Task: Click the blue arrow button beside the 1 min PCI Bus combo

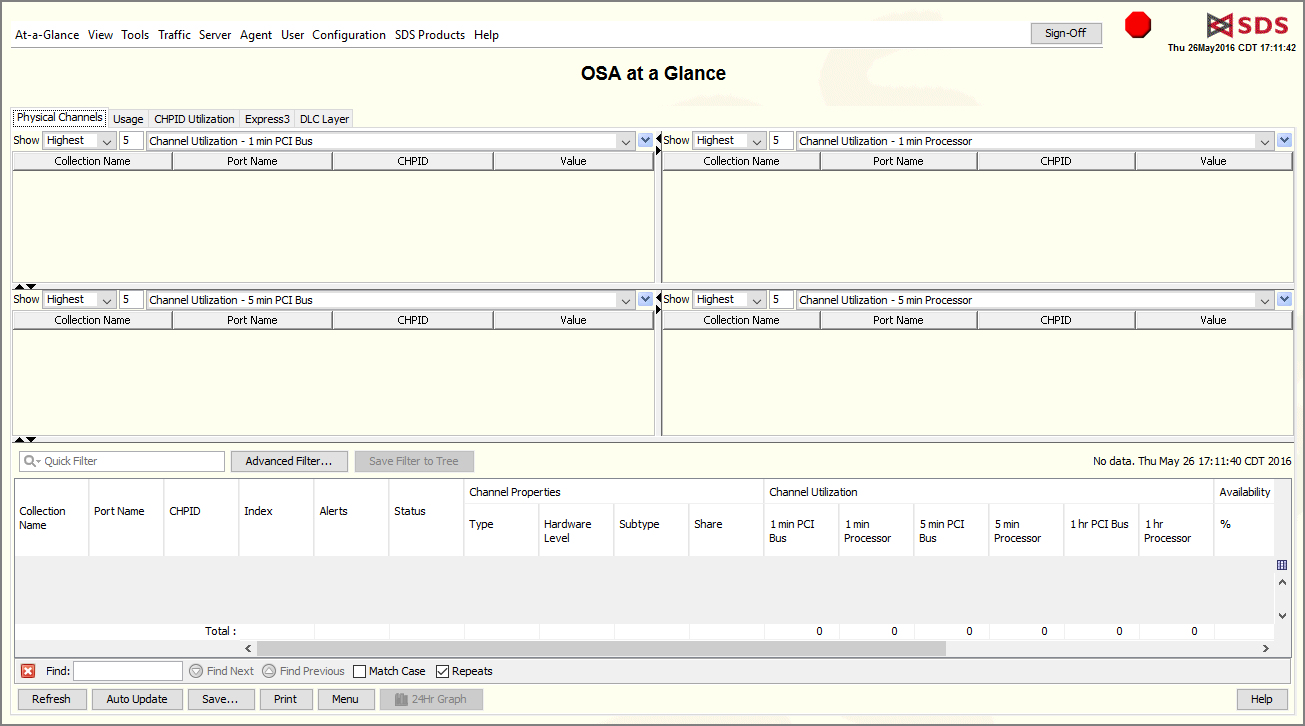Action: (x=645, y=140)
